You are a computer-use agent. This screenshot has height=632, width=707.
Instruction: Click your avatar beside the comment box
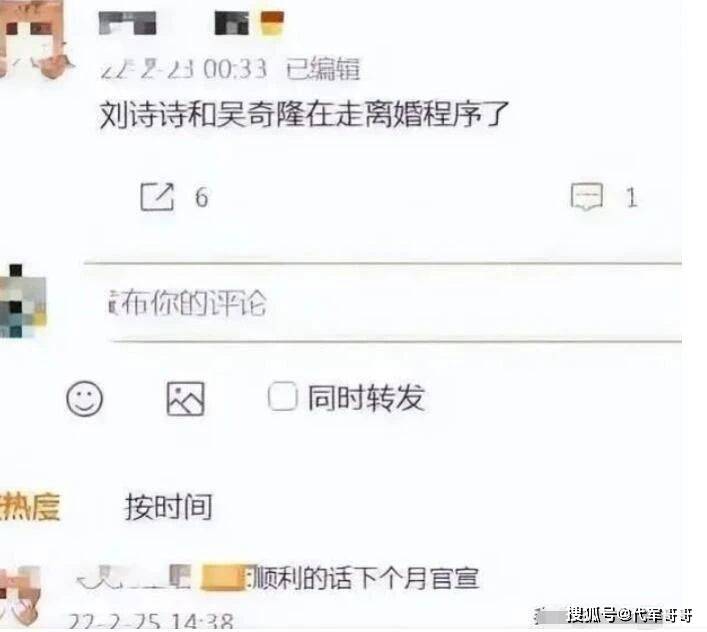click(23, 301)
